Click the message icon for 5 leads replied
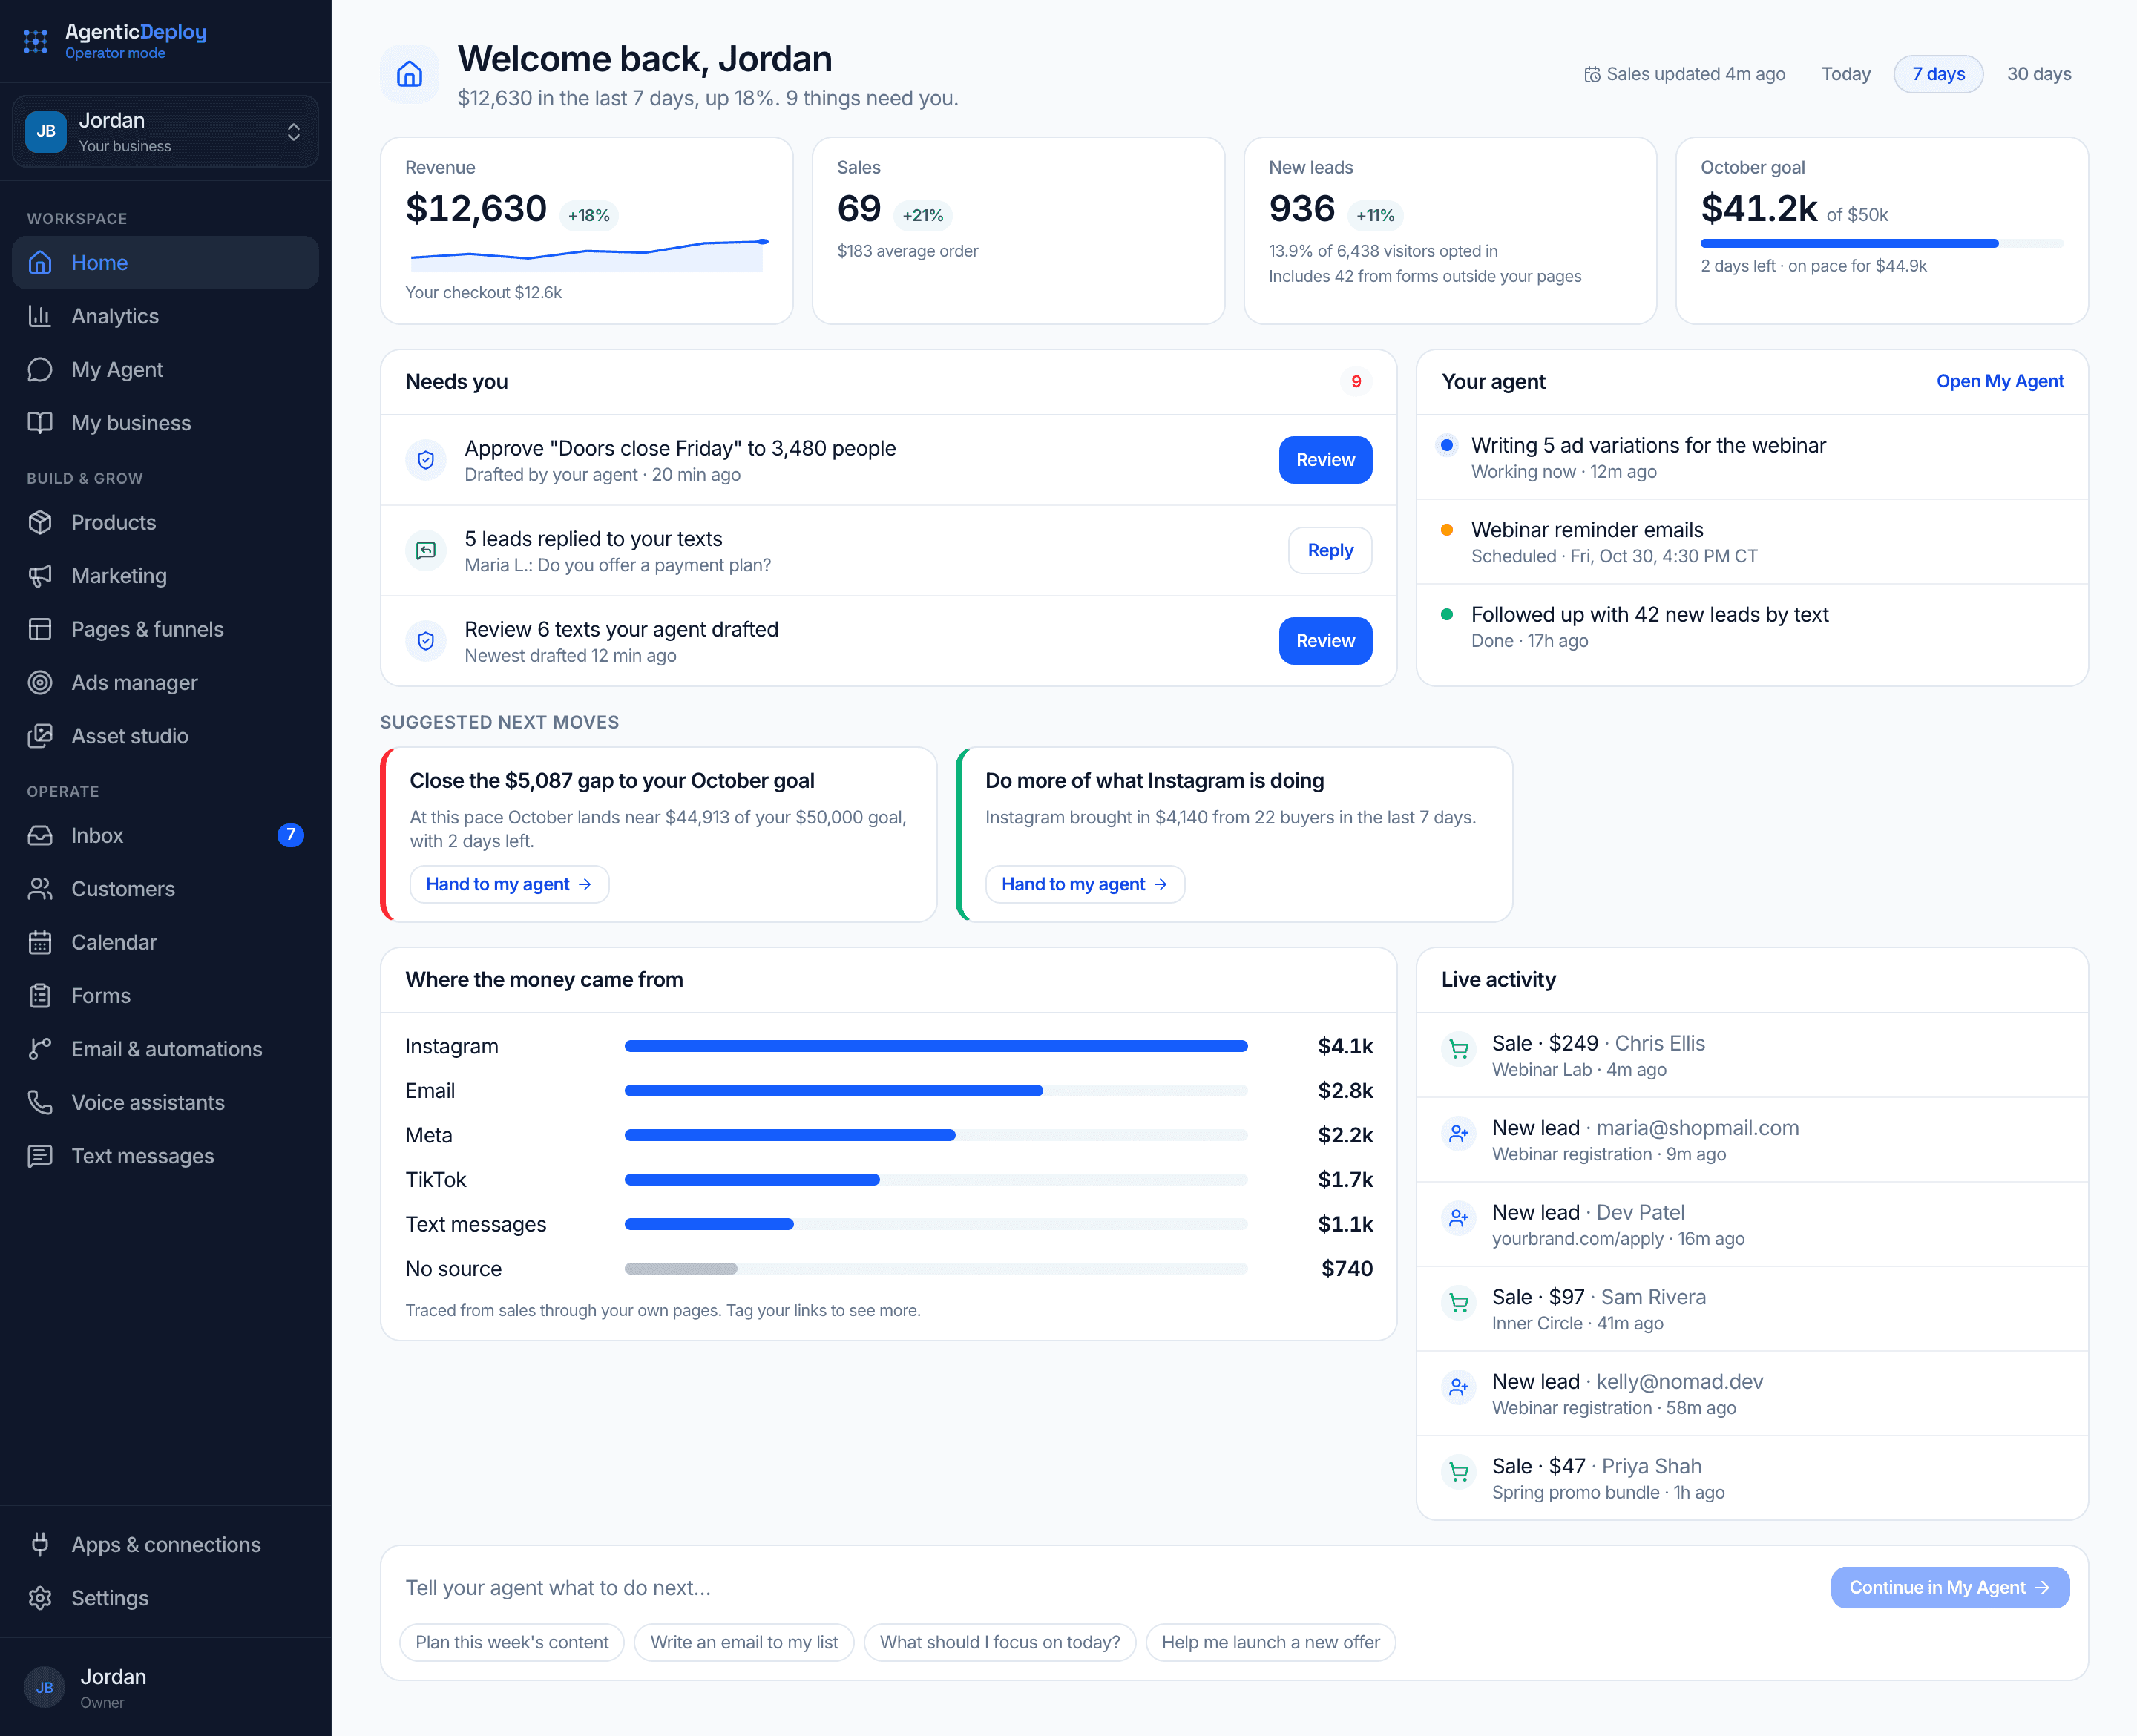Screen dimensions: 2137x1736 (x=426, y=551)
